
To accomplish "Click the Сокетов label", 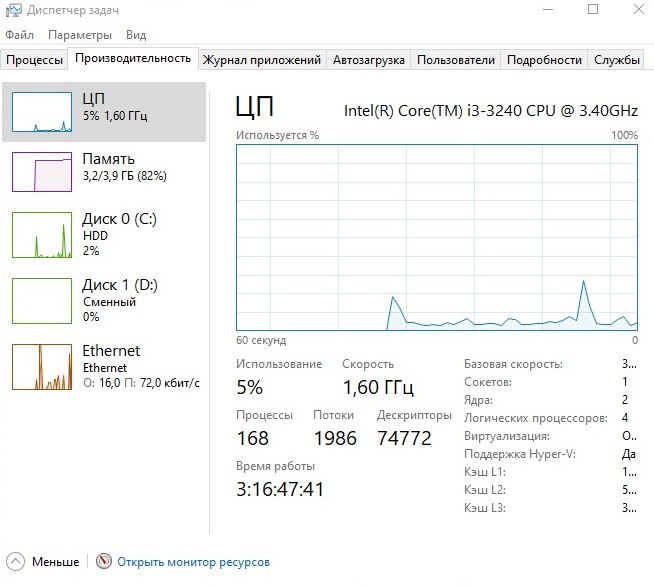I will 488,382.
